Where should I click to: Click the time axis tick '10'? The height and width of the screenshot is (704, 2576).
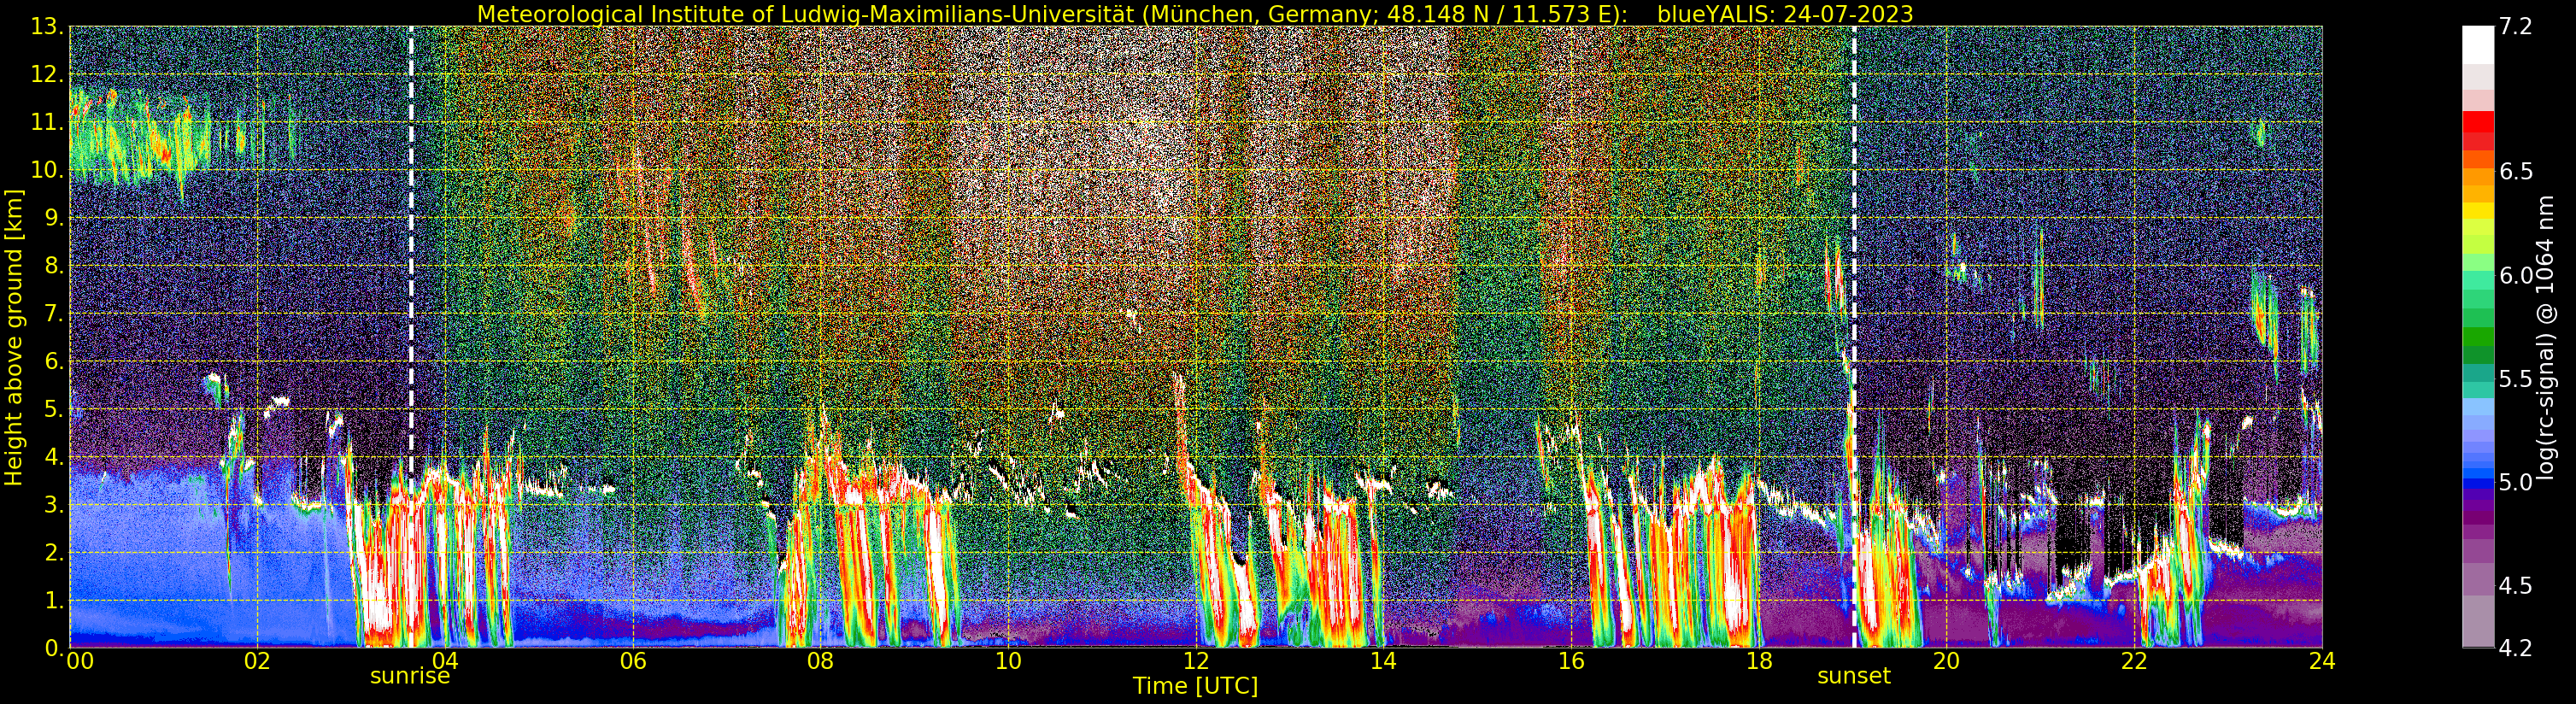click(x=1008, y=661)
